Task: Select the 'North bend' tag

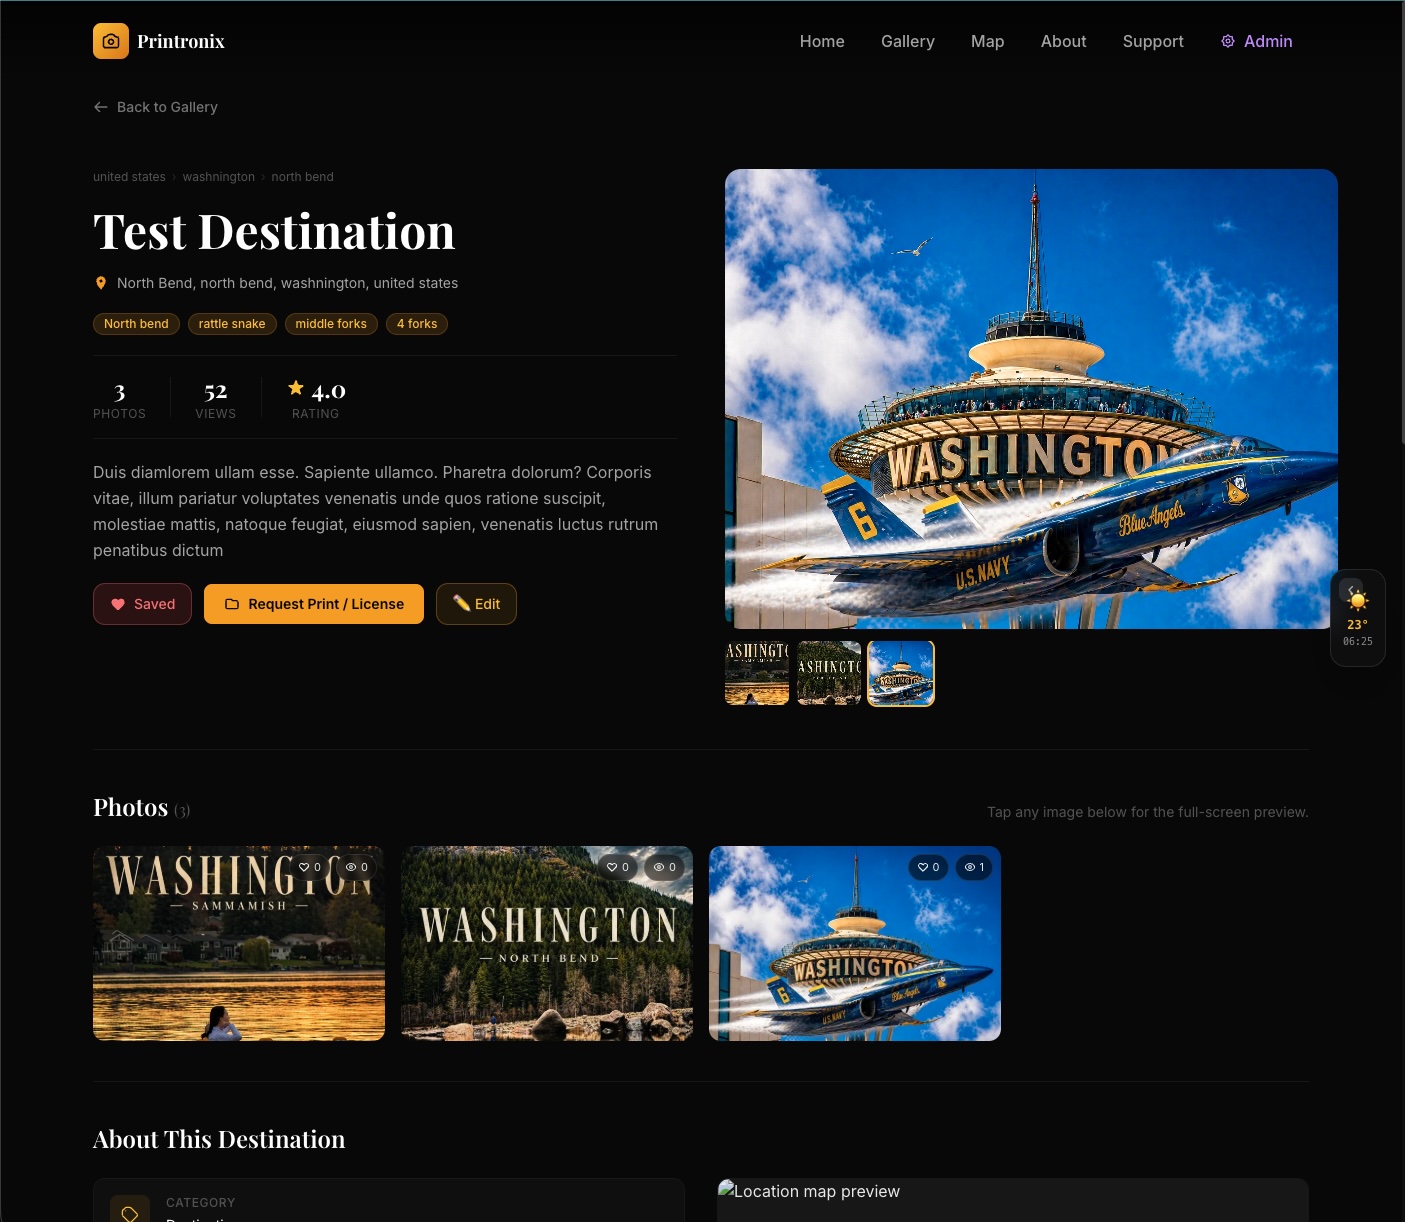Action: 136,324
